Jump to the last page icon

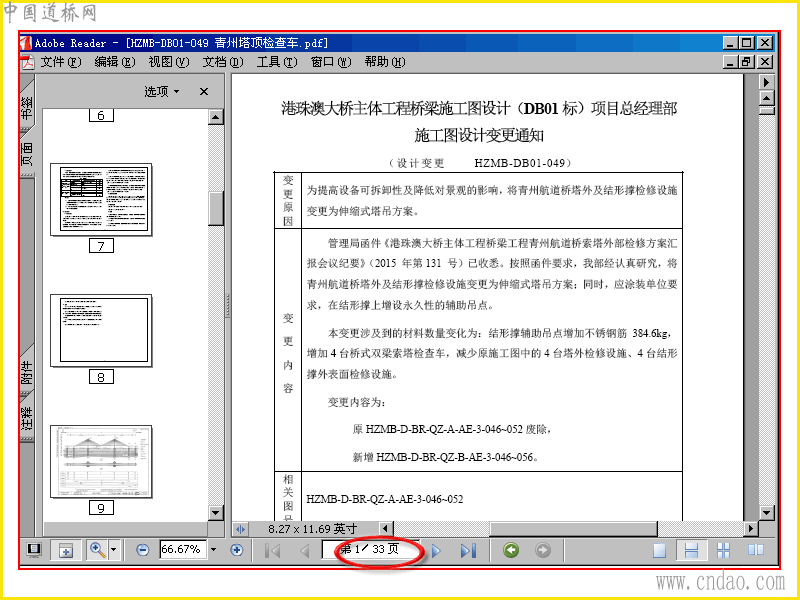(x=468, y=551)
